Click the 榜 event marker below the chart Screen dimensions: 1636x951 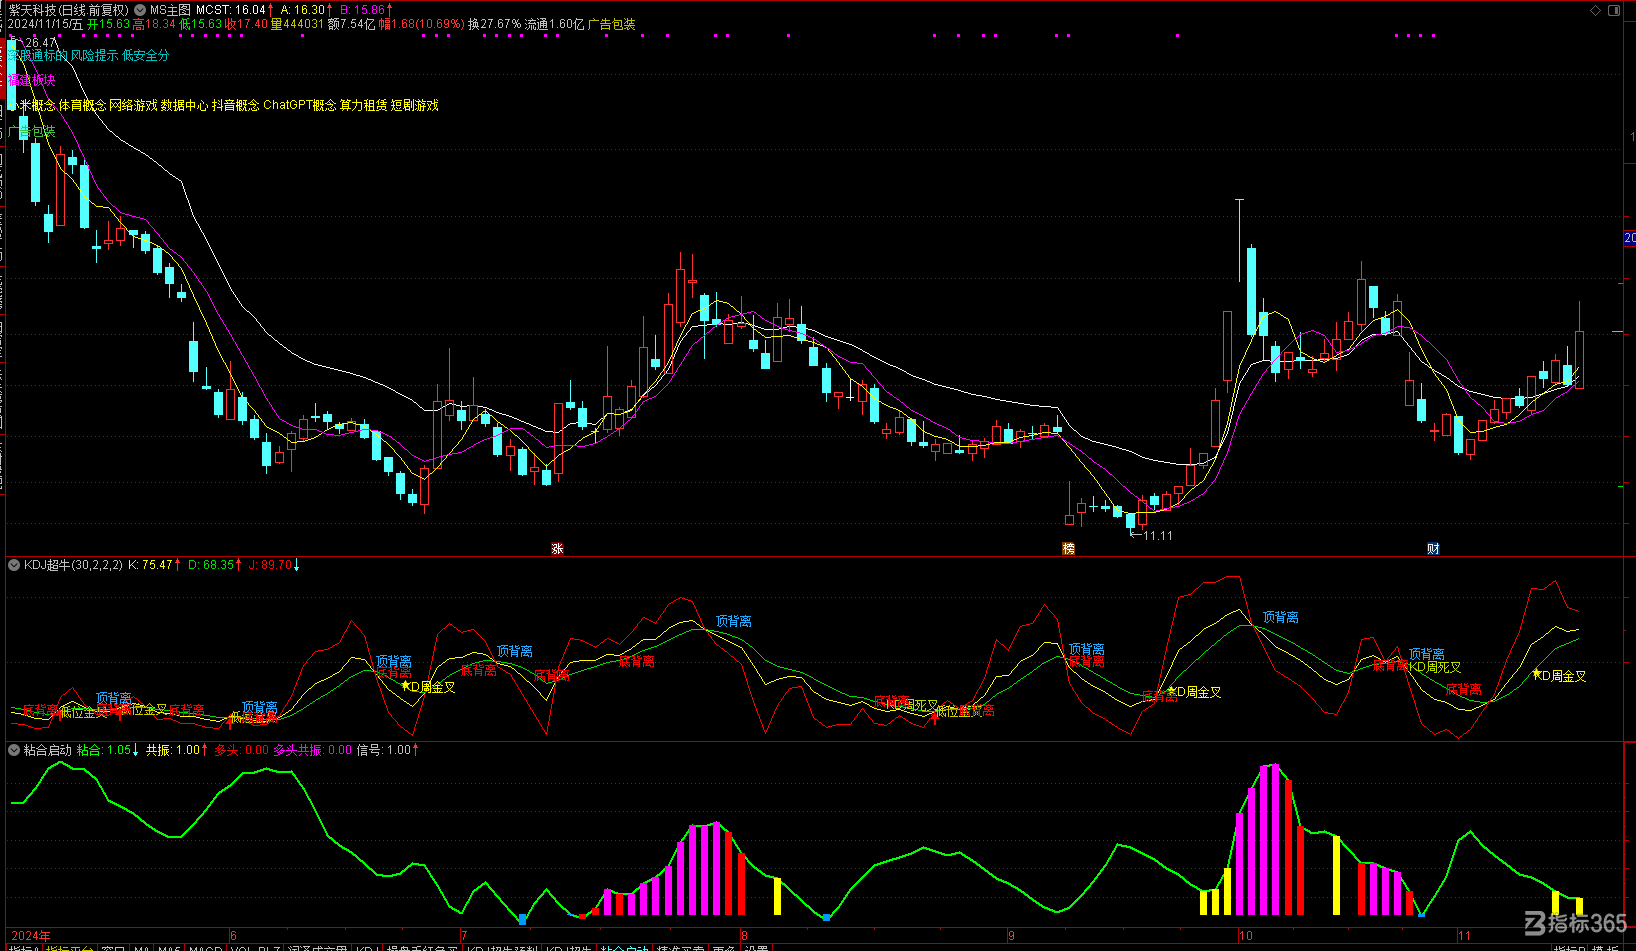(1068, 549)
